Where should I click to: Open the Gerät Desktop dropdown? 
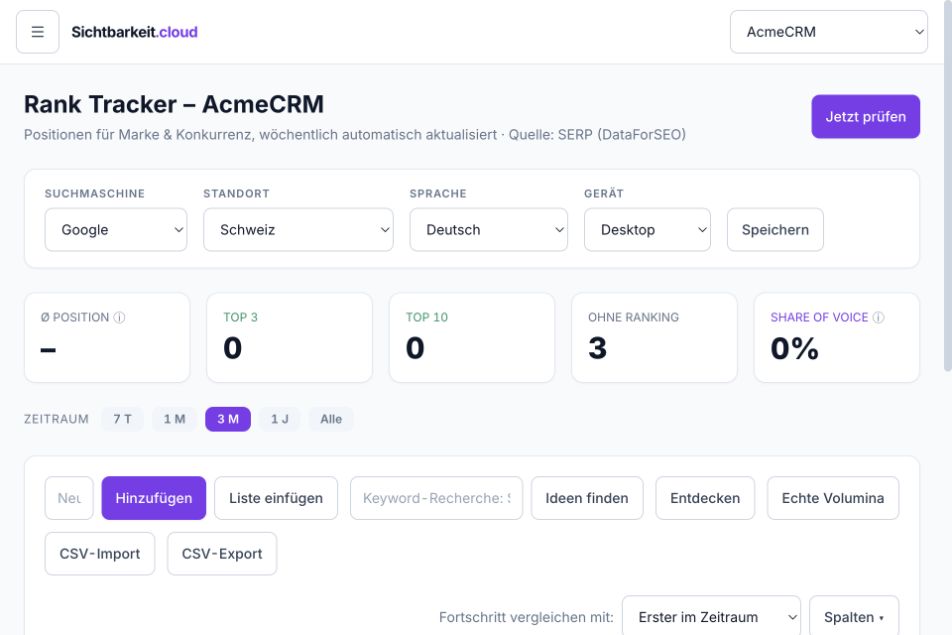pos(647,229)
